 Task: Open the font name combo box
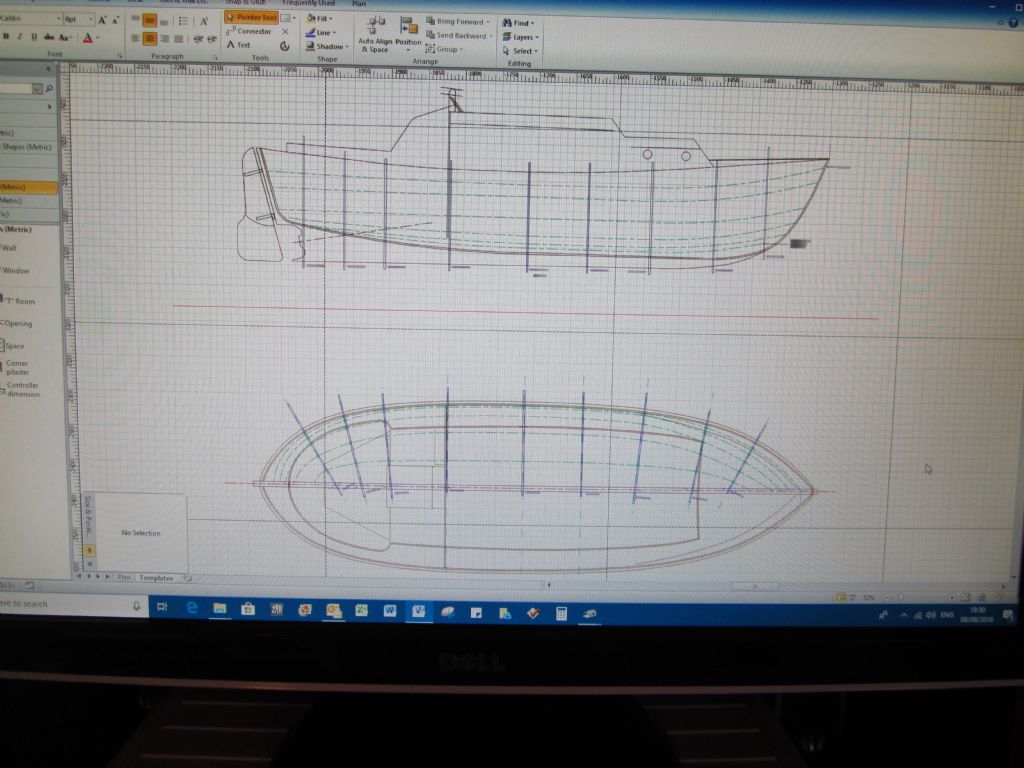(x=30, y=19)
